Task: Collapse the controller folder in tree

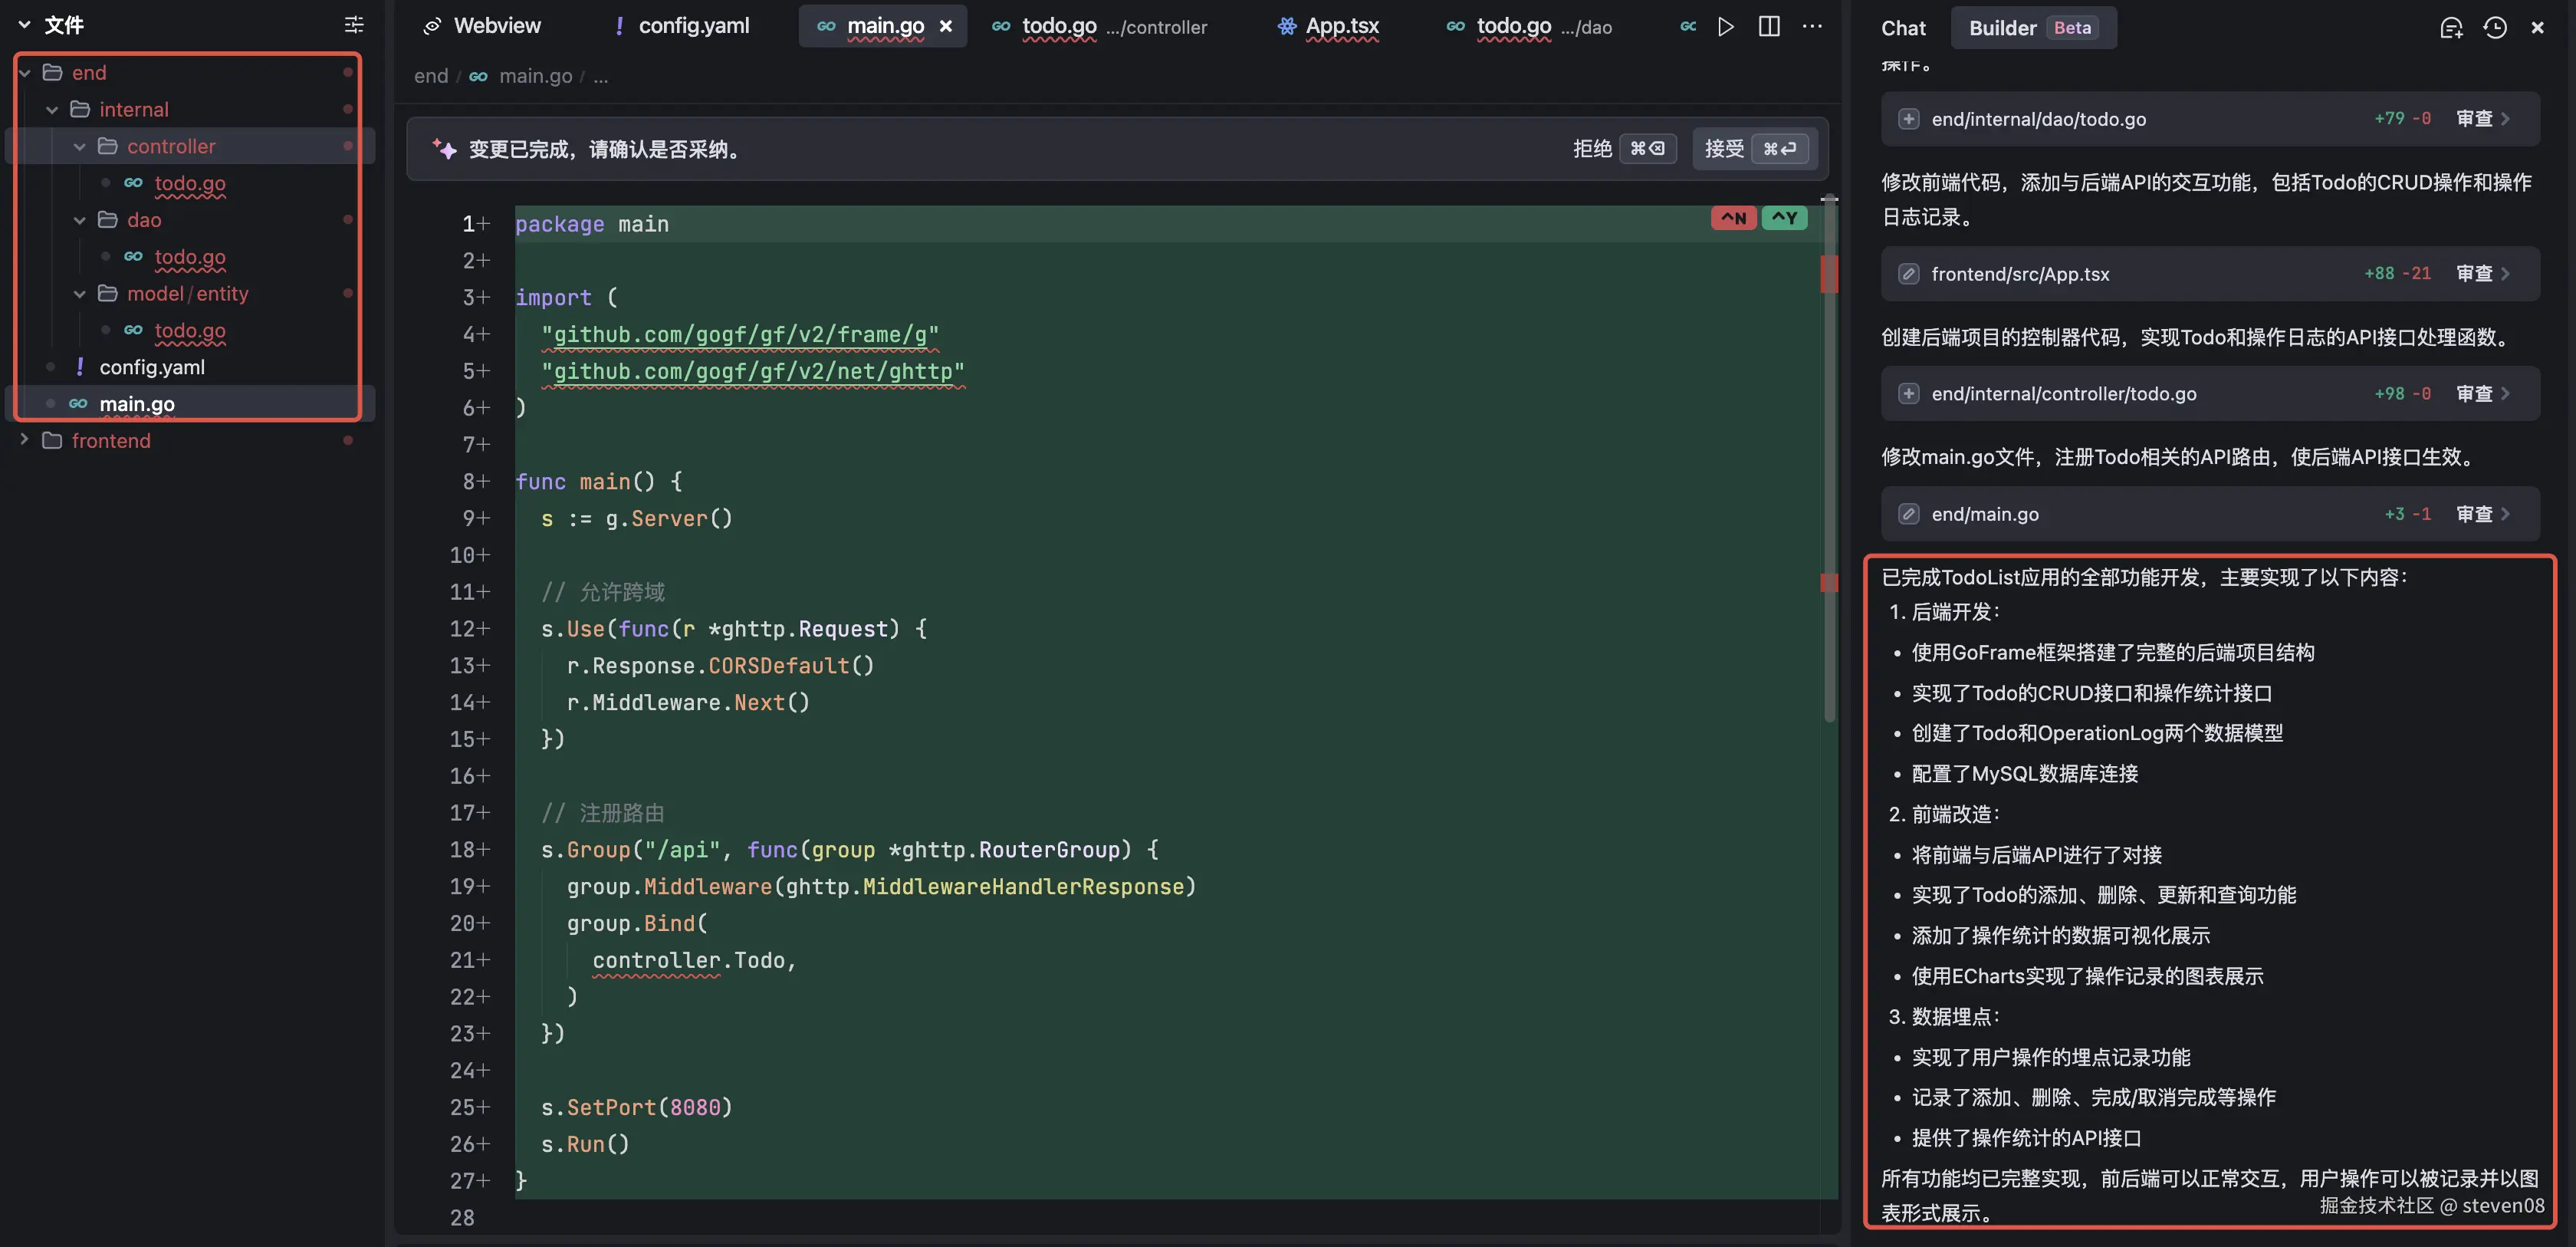Action: click(80, 146)
